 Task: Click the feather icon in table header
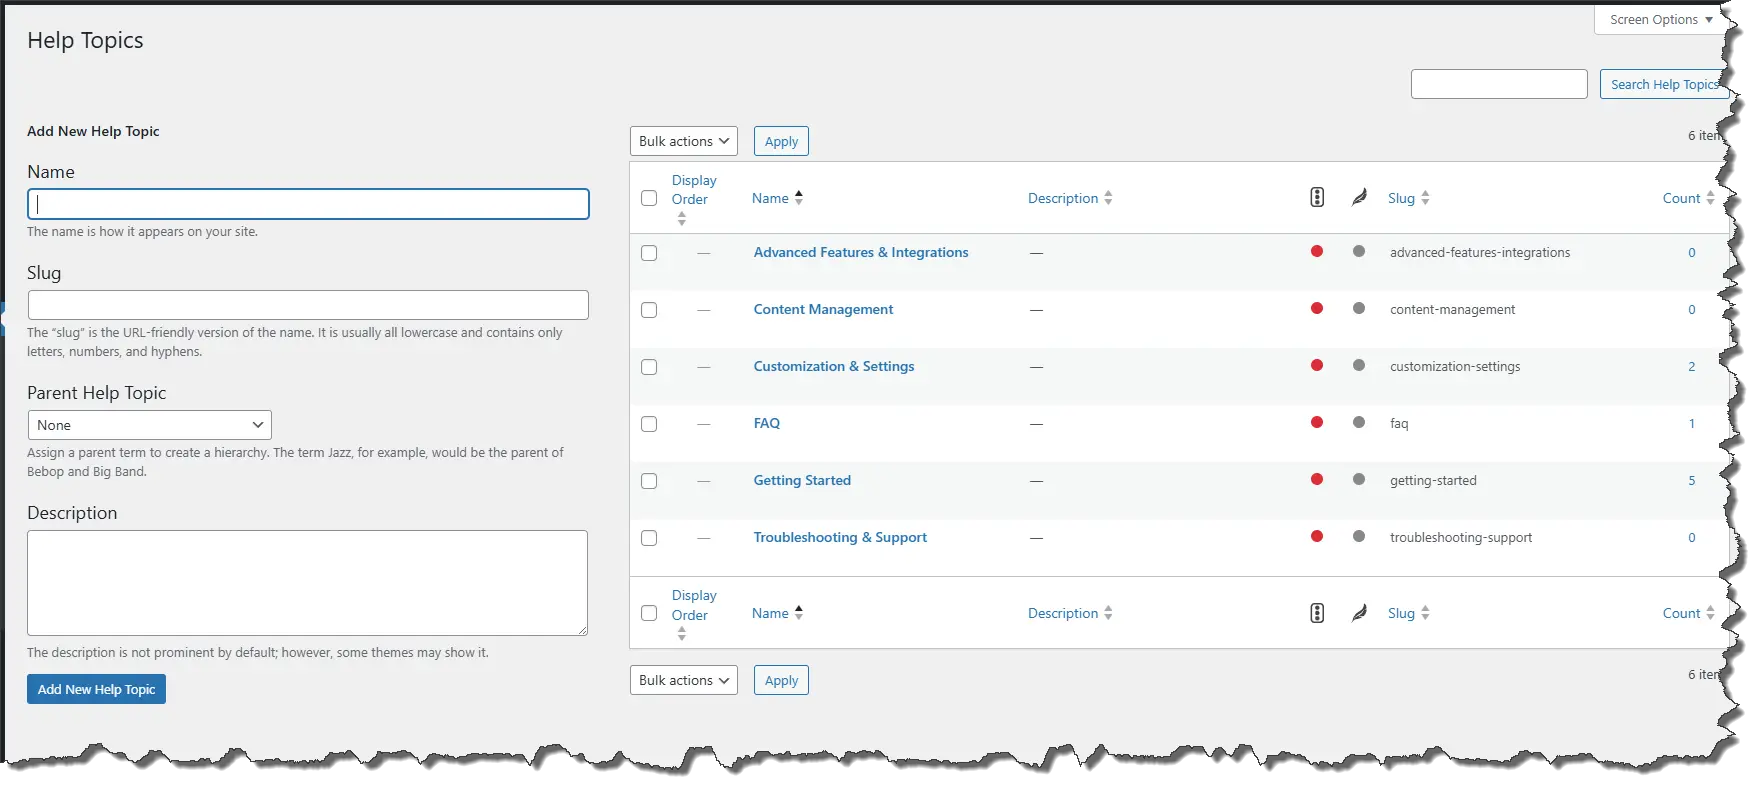pyautogui.click(x=1359, y=198)
